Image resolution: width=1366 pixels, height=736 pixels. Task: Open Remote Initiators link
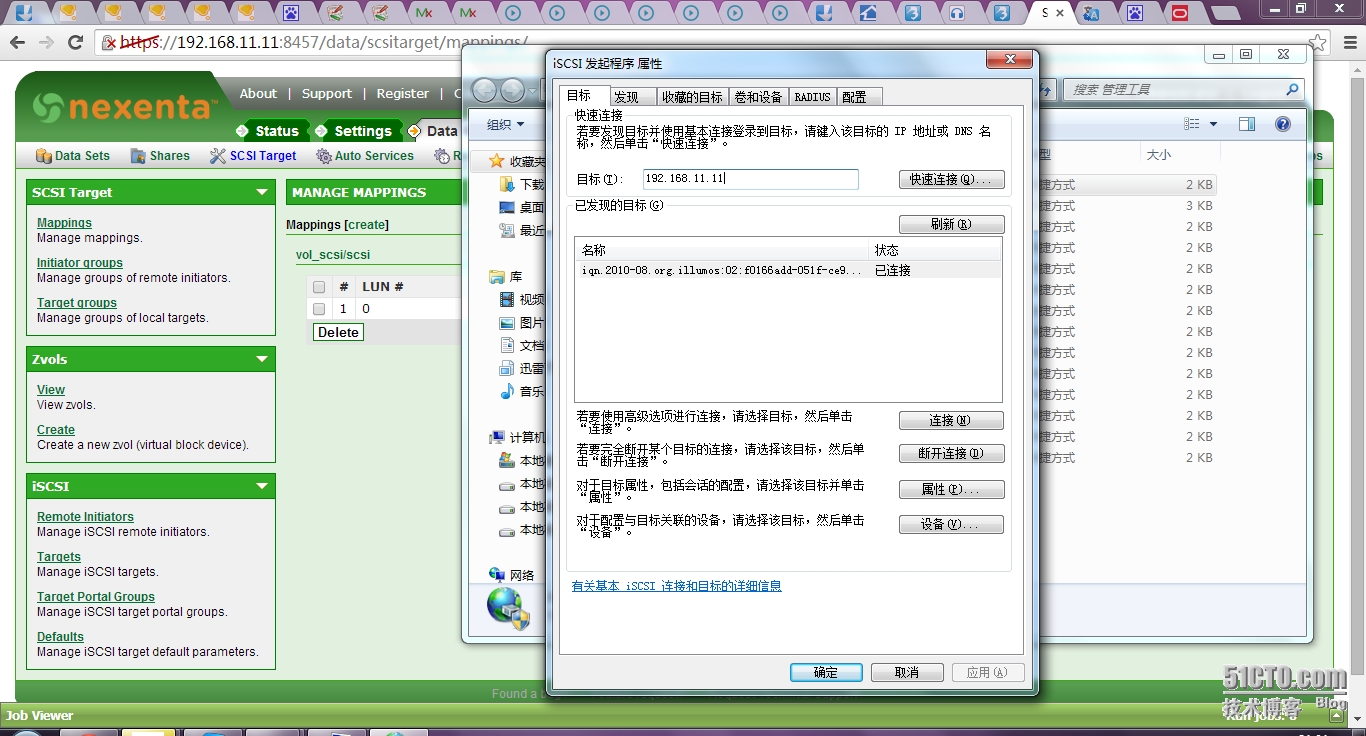[x=85, y=517]
